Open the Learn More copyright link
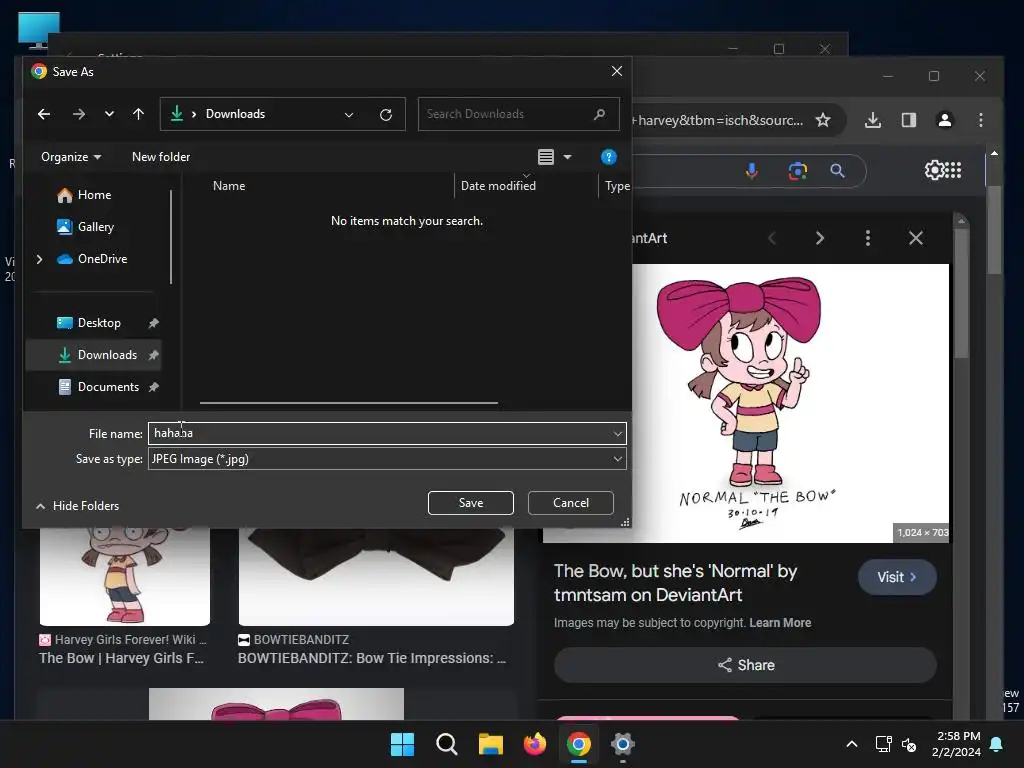 780,623
